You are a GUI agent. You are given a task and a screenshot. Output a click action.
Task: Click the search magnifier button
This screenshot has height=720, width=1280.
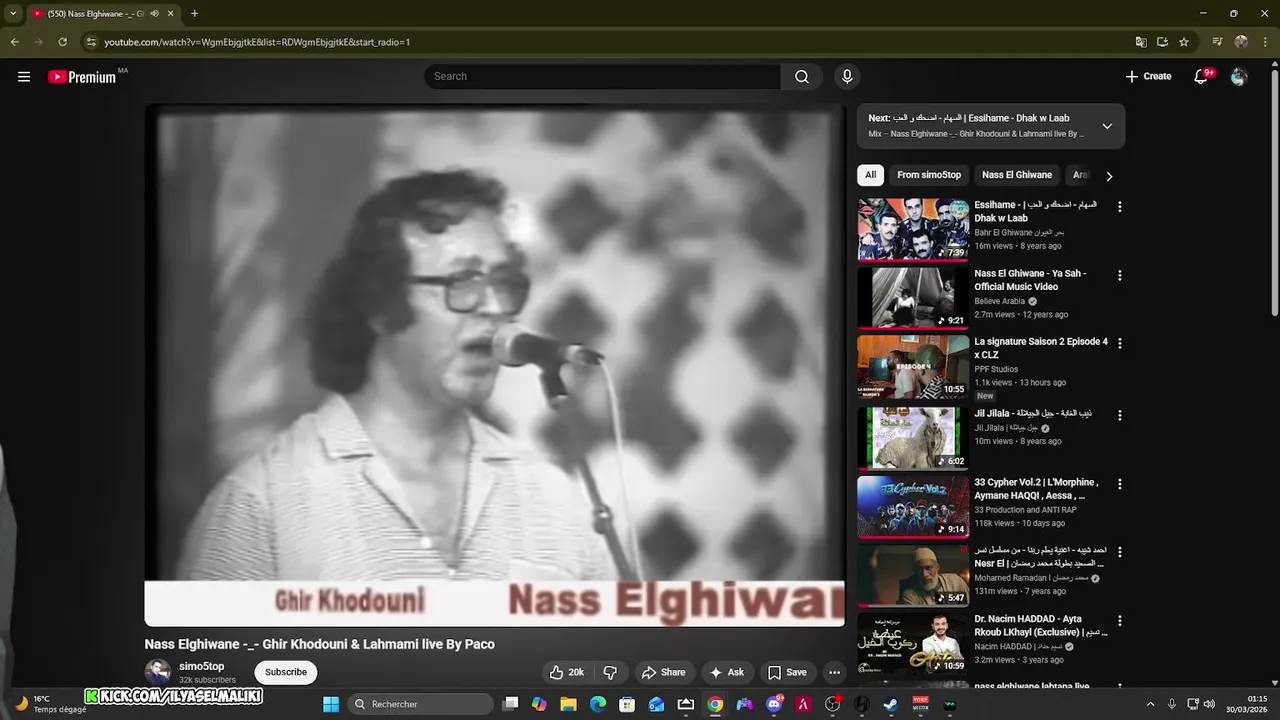click(x=802, y=77)
